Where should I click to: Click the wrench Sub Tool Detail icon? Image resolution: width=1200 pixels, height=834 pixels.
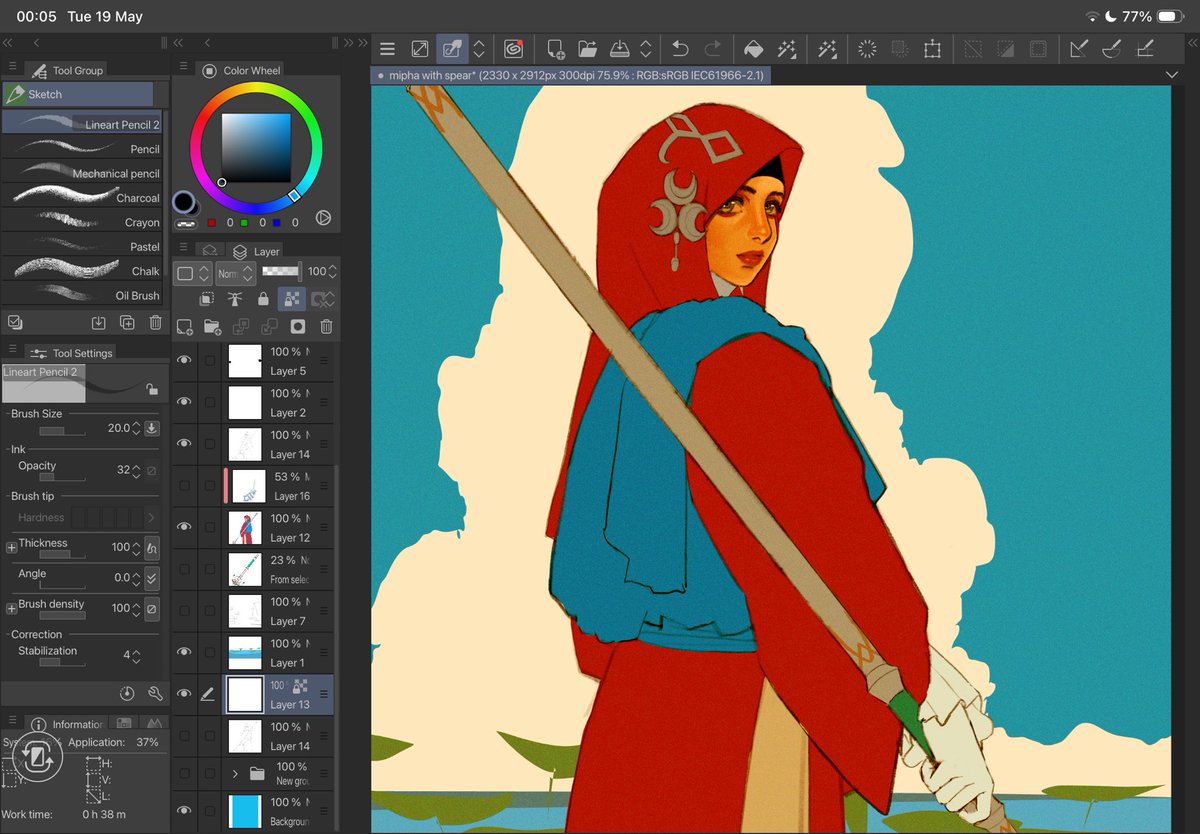[x=155, y=693]
